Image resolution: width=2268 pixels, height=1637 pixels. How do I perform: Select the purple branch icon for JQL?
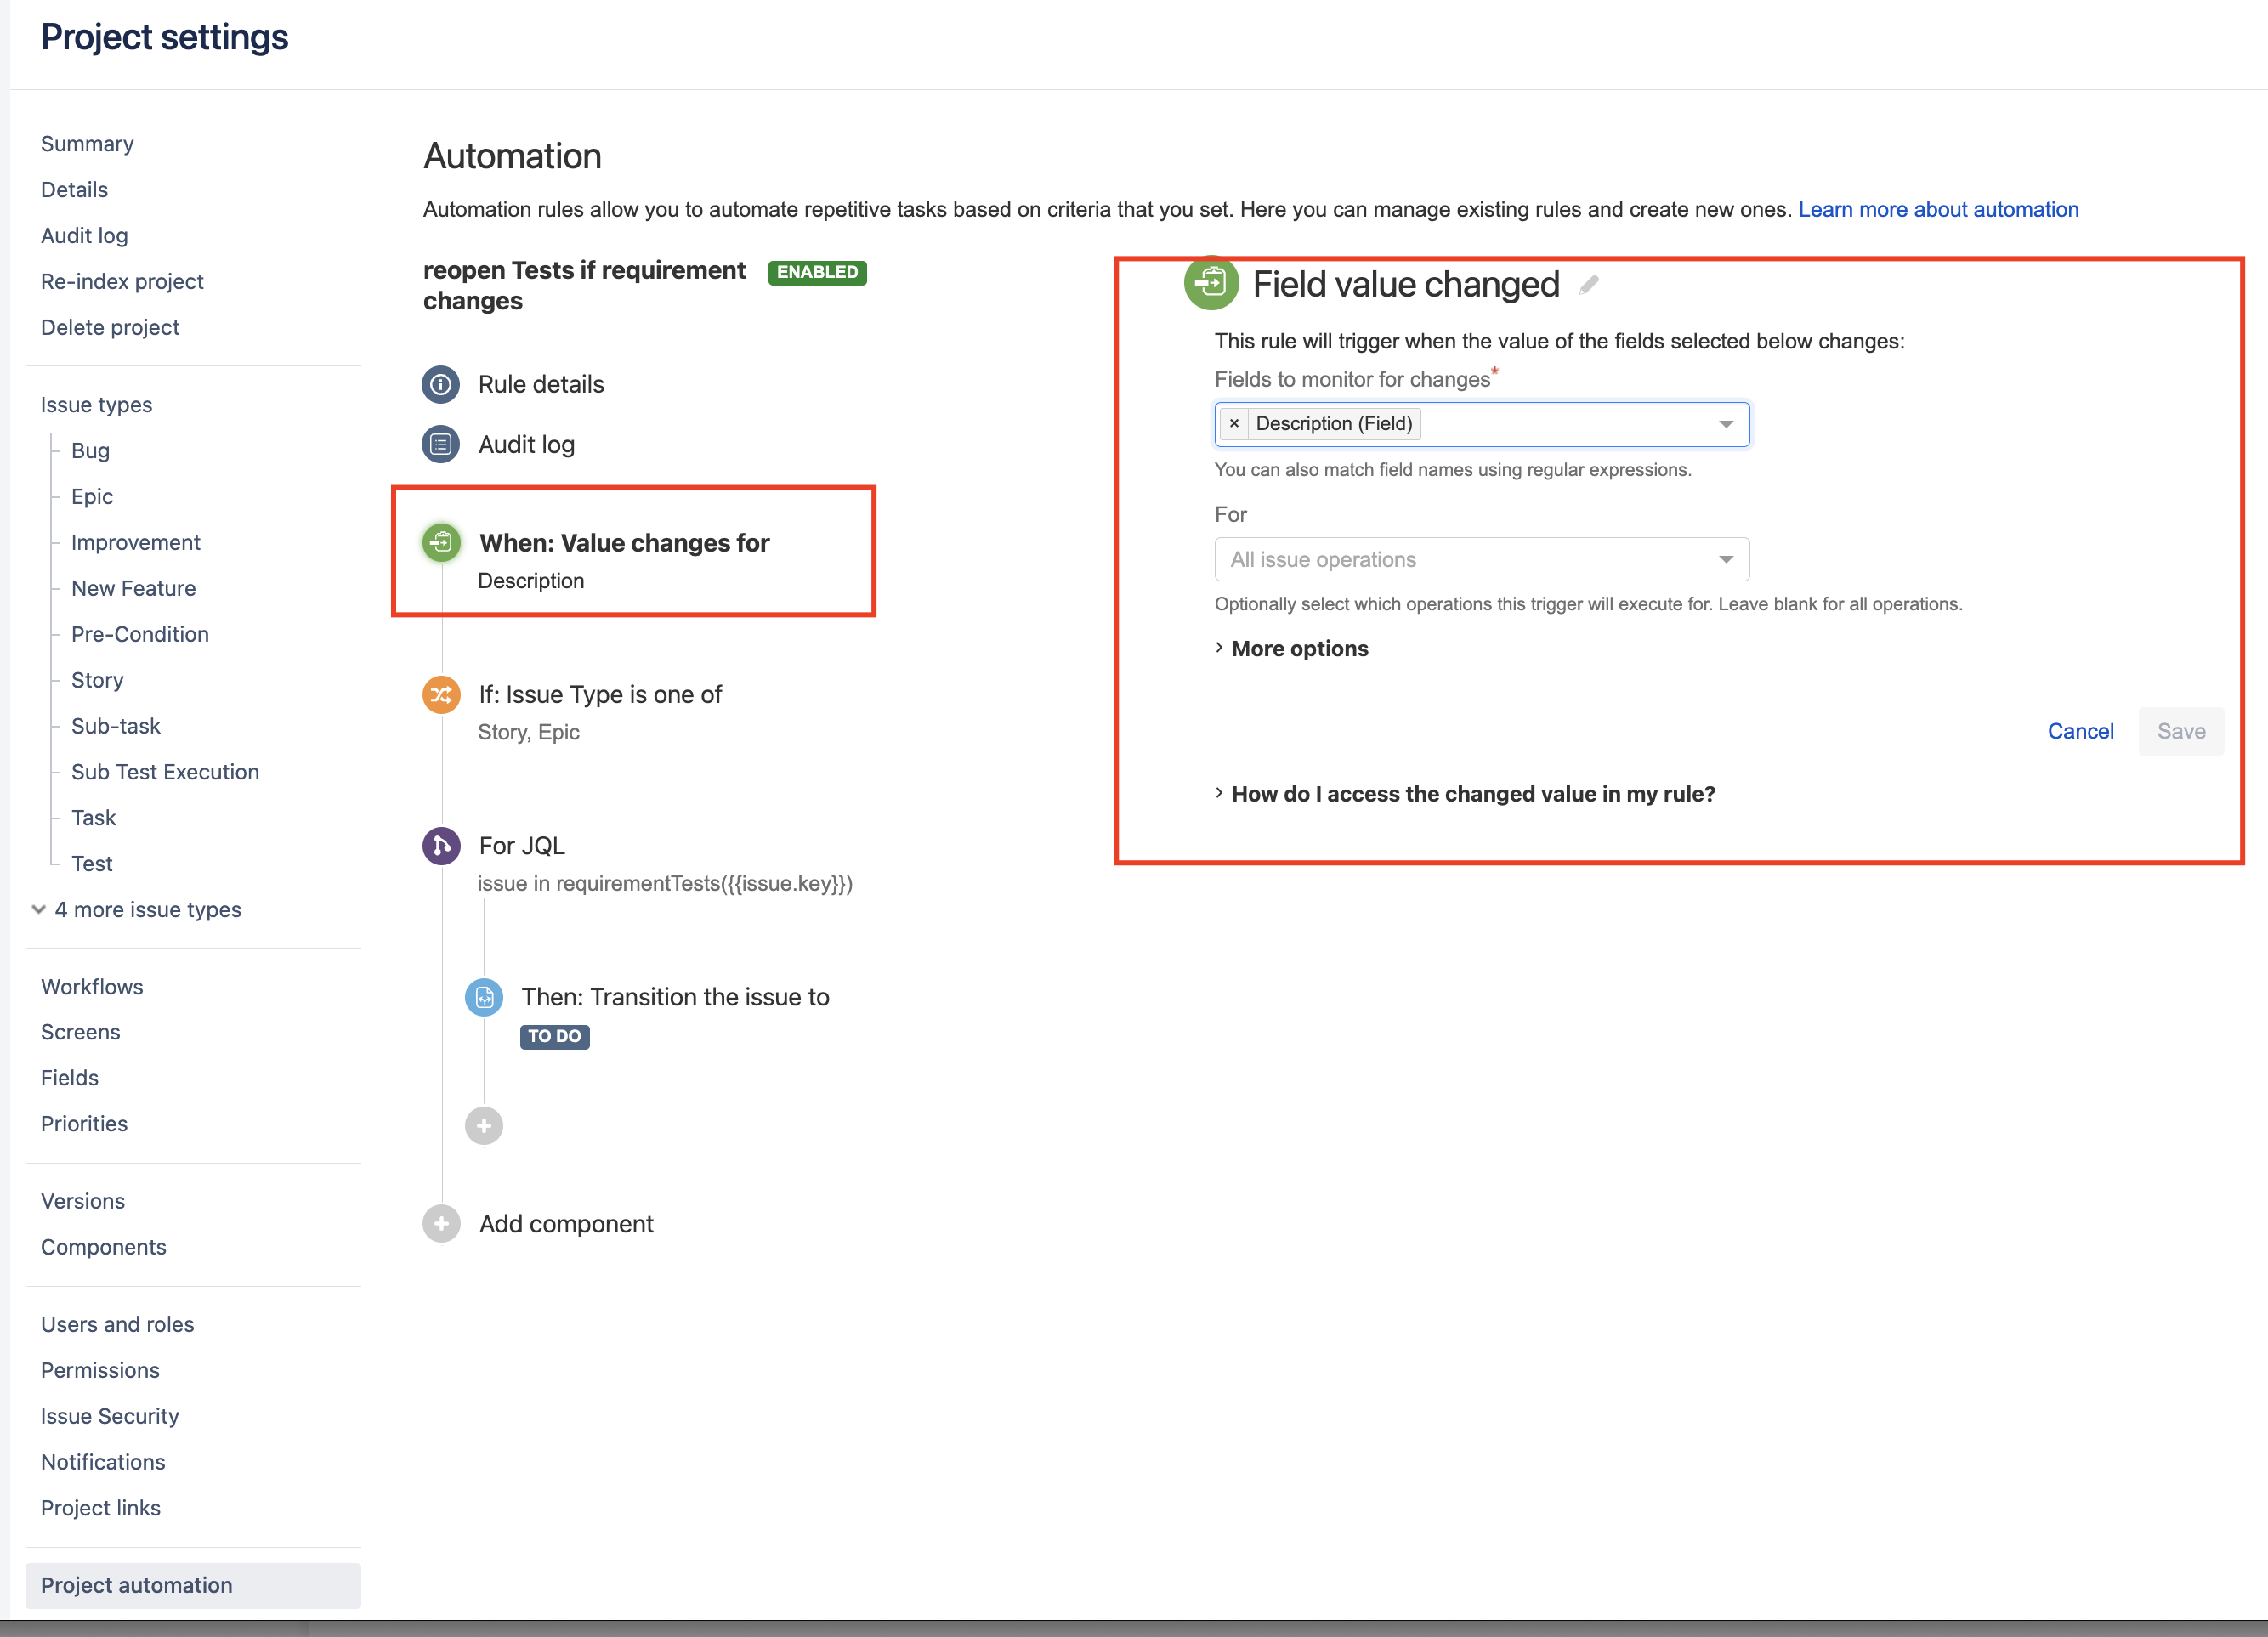(x=441, y=846)
